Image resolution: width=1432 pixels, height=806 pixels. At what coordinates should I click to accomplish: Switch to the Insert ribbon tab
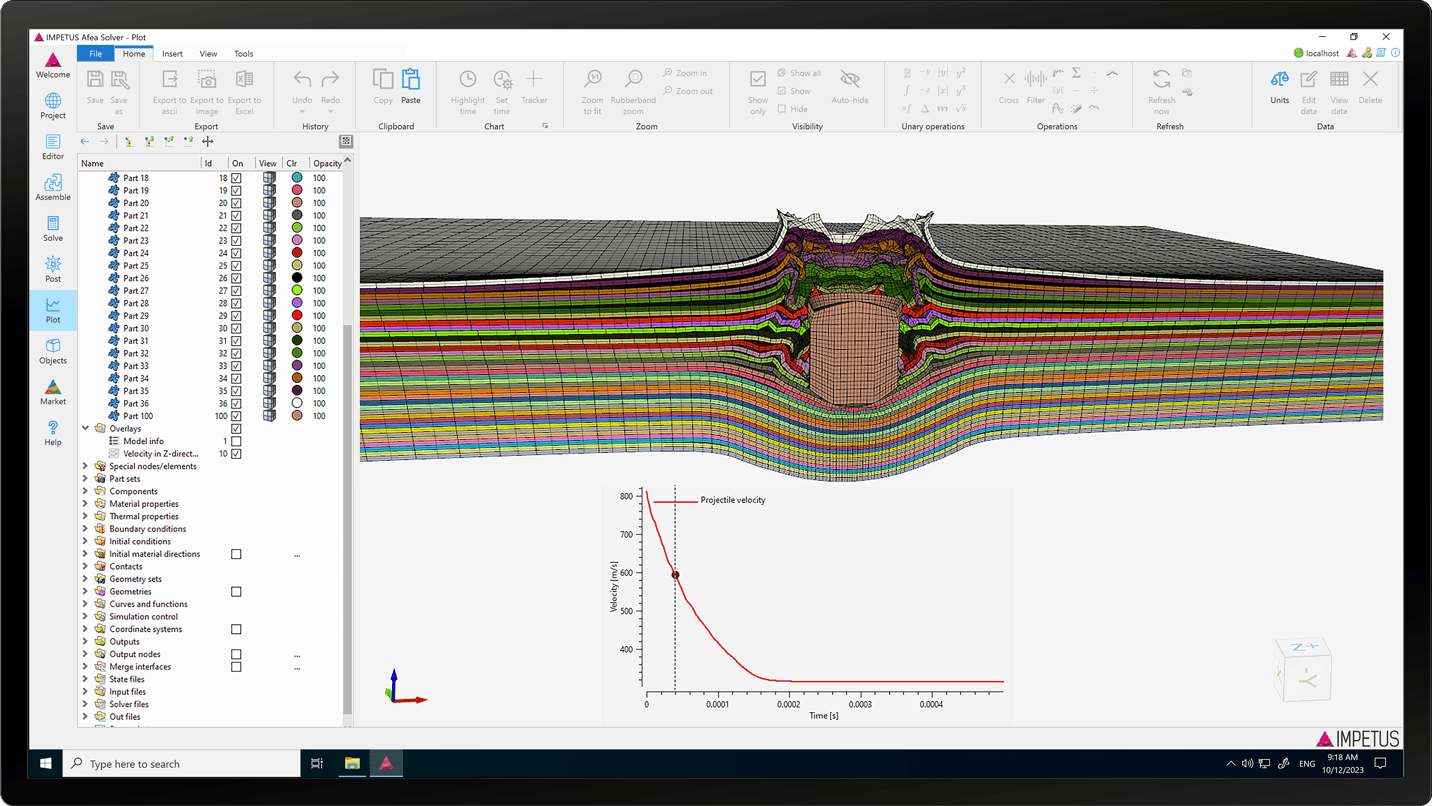click(172, 54)
